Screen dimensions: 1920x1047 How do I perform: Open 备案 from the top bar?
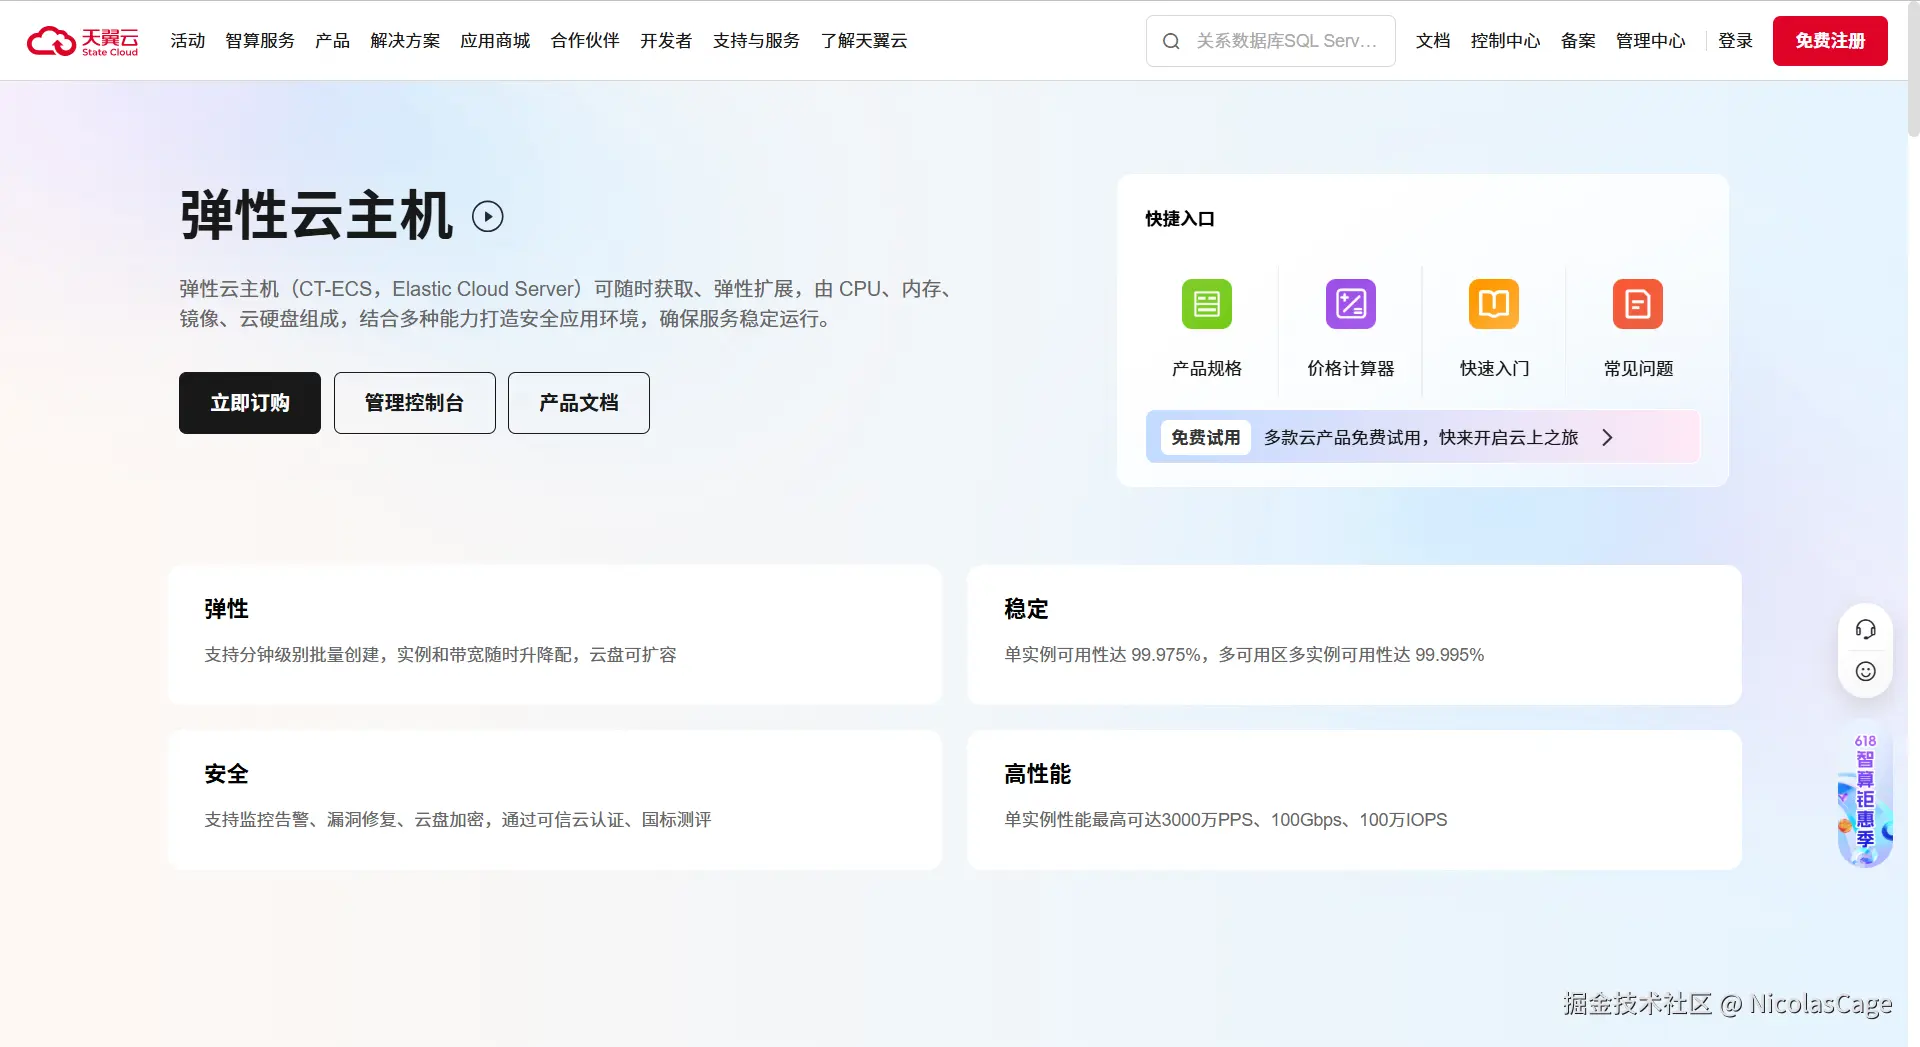click(x=1578, y=41)
